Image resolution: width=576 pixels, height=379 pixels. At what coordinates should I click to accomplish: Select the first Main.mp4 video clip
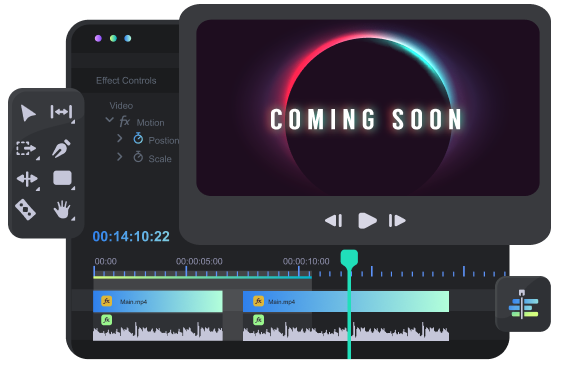click(x=158, y=302)
